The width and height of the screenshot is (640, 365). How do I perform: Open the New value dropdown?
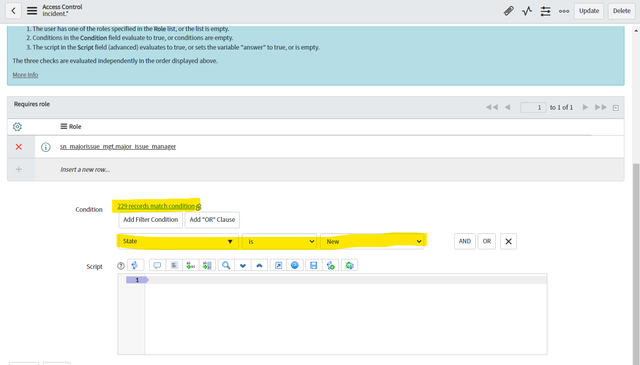tap(372, 241)
